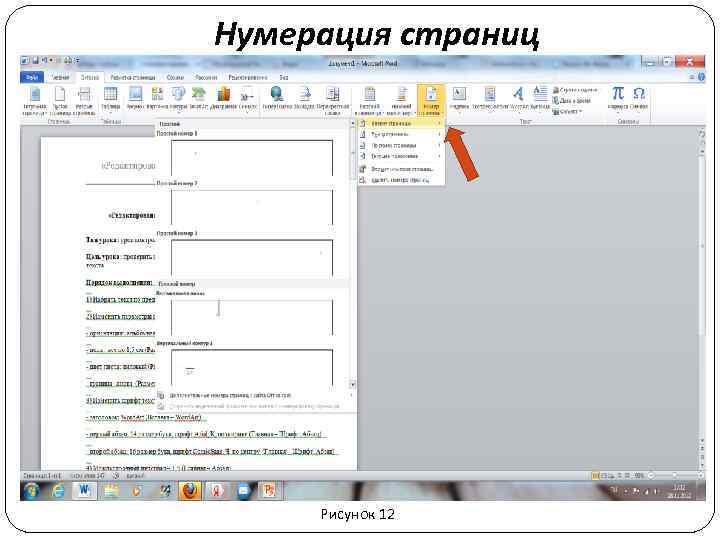This screenshot has width=720, height=540.
Task: Switch to the References ribbon tab
Action: 175,78
